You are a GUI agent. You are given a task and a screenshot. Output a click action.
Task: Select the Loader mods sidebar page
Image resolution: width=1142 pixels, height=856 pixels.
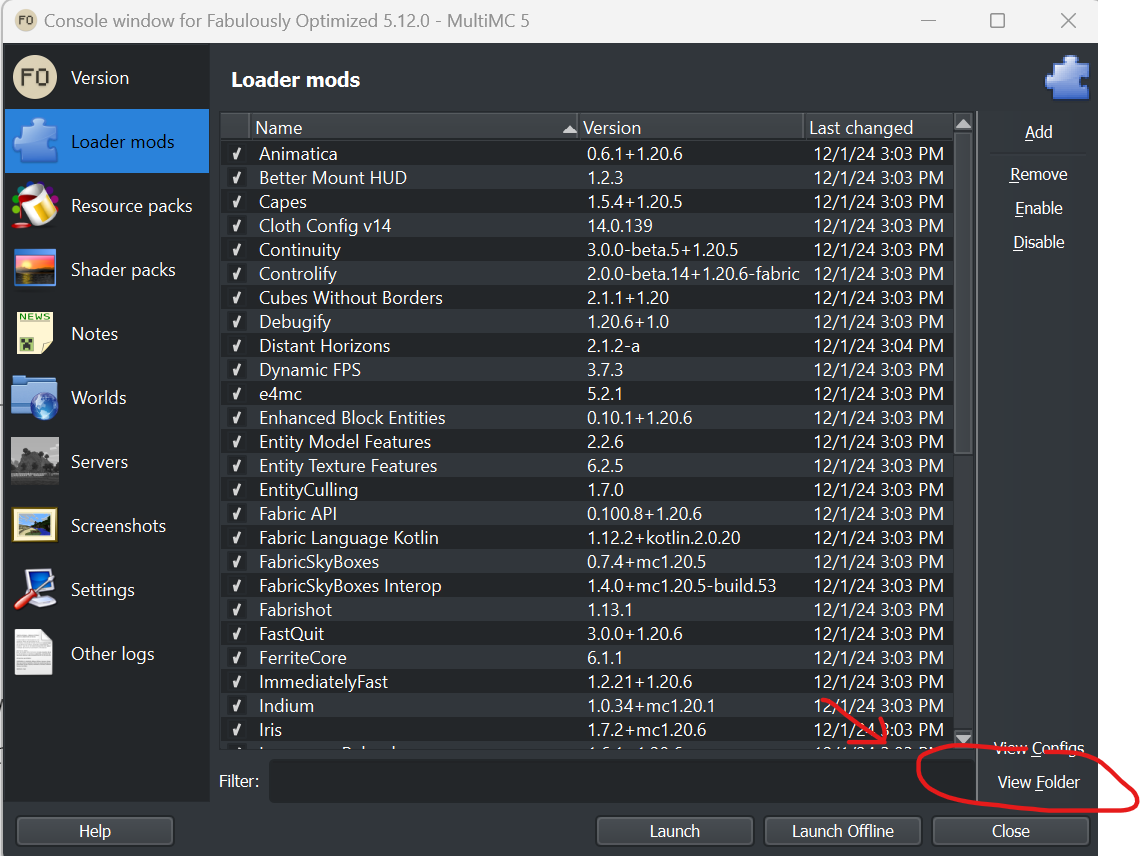coord(107,141)
